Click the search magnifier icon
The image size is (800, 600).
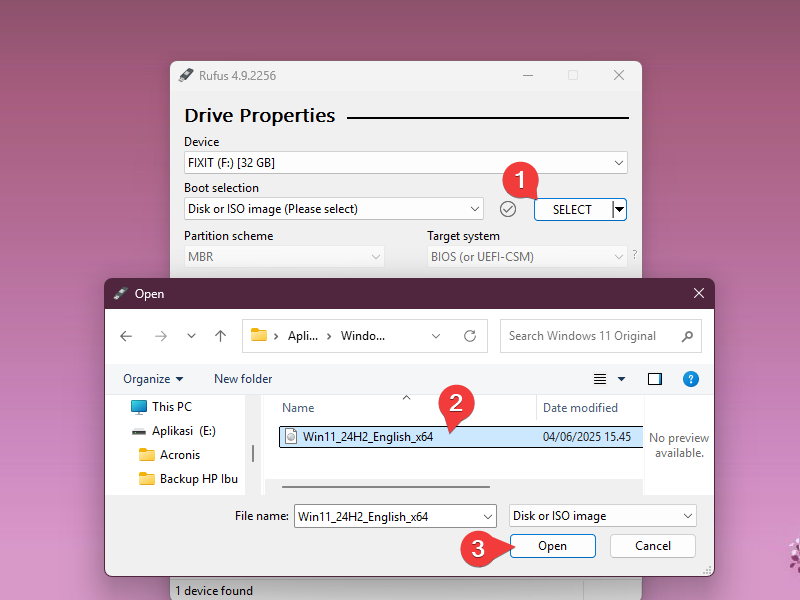click(687, 336)
